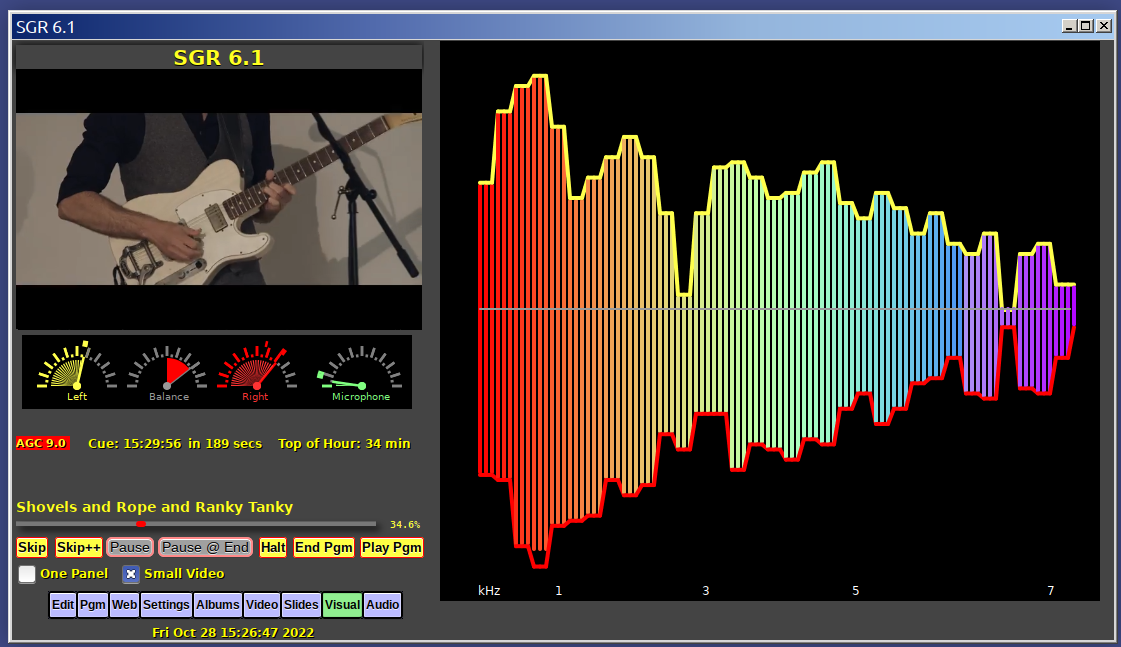This screenshot has width=1121, height=647.
Task: Click the Skip++ button
Action: point(79,548)
